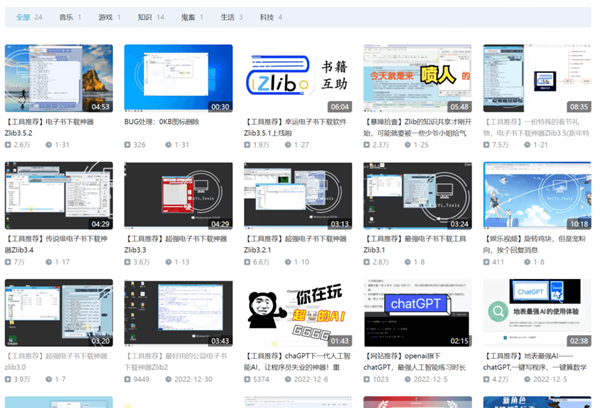This screenshot has height=408, width=600.
Task: Open the 超强电子书下载神器 Zlib3.3 title
Action: coord(176,244)
